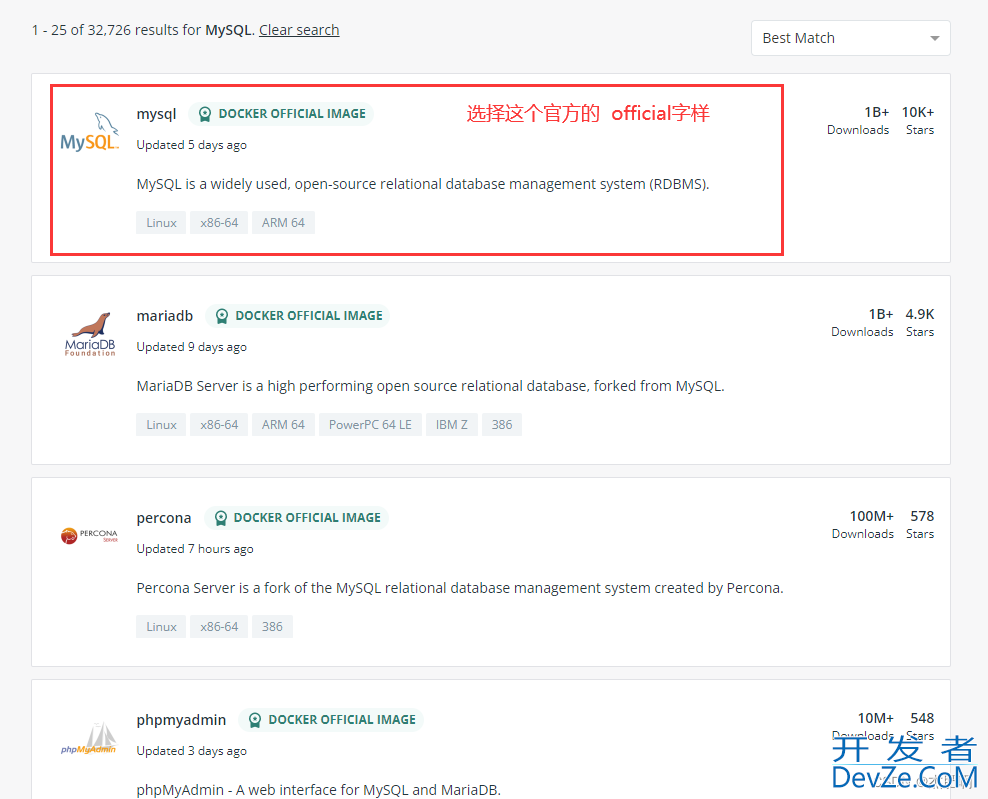The height and width of the screenshot is (799, 988).
Task: Click the MariaDB Server description text
Action: [430, 386]
